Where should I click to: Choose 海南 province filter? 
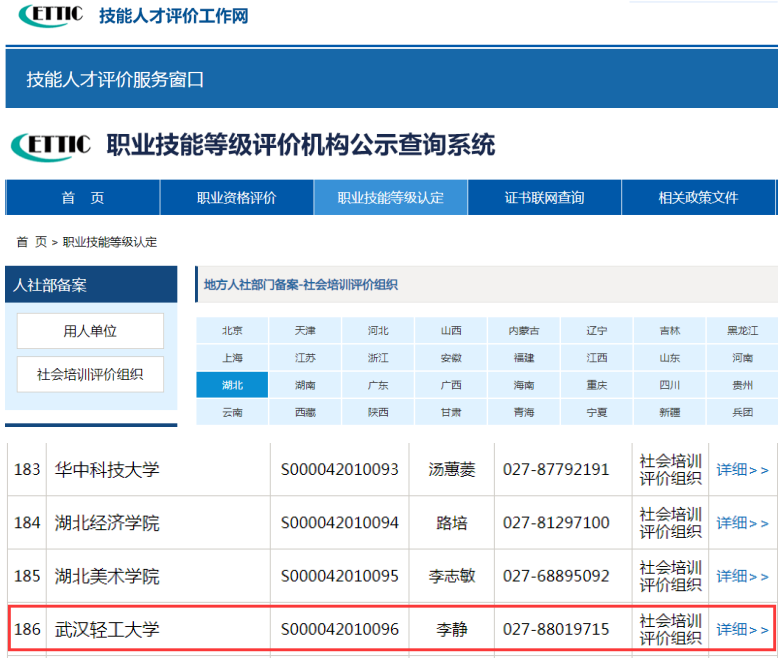524,385
